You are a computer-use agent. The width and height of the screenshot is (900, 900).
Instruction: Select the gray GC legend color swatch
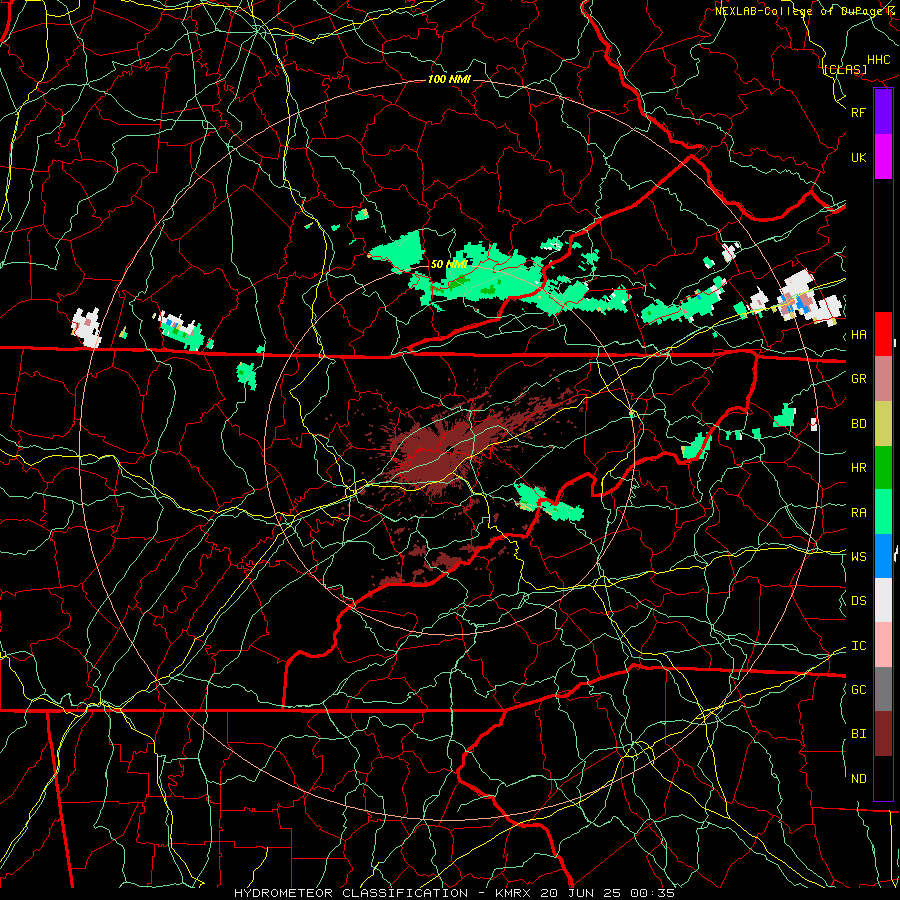pos(883,689)
